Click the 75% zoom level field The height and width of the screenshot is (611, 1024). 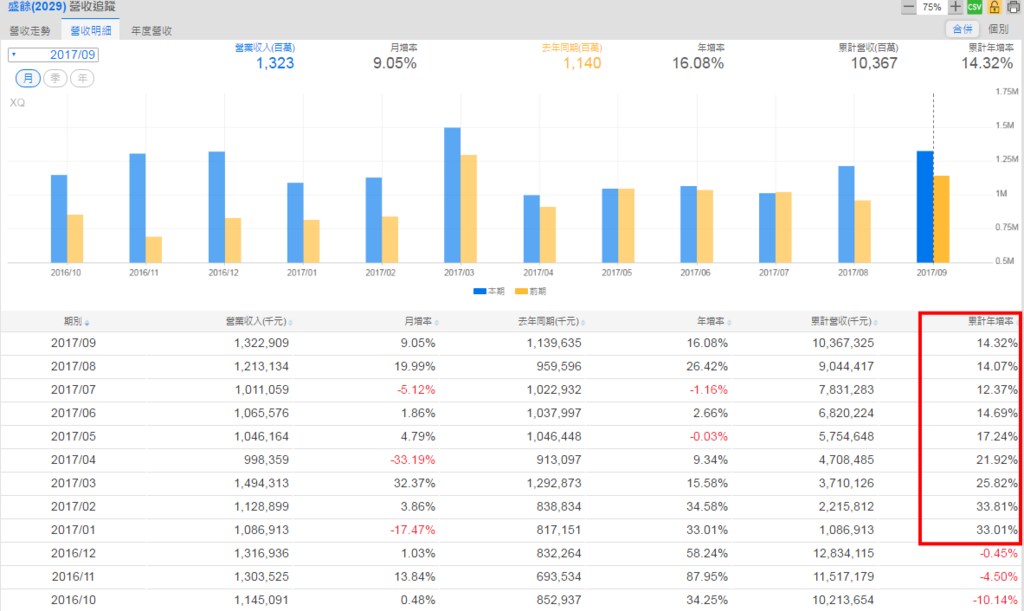pyautogui.click(x=932, y=7)
